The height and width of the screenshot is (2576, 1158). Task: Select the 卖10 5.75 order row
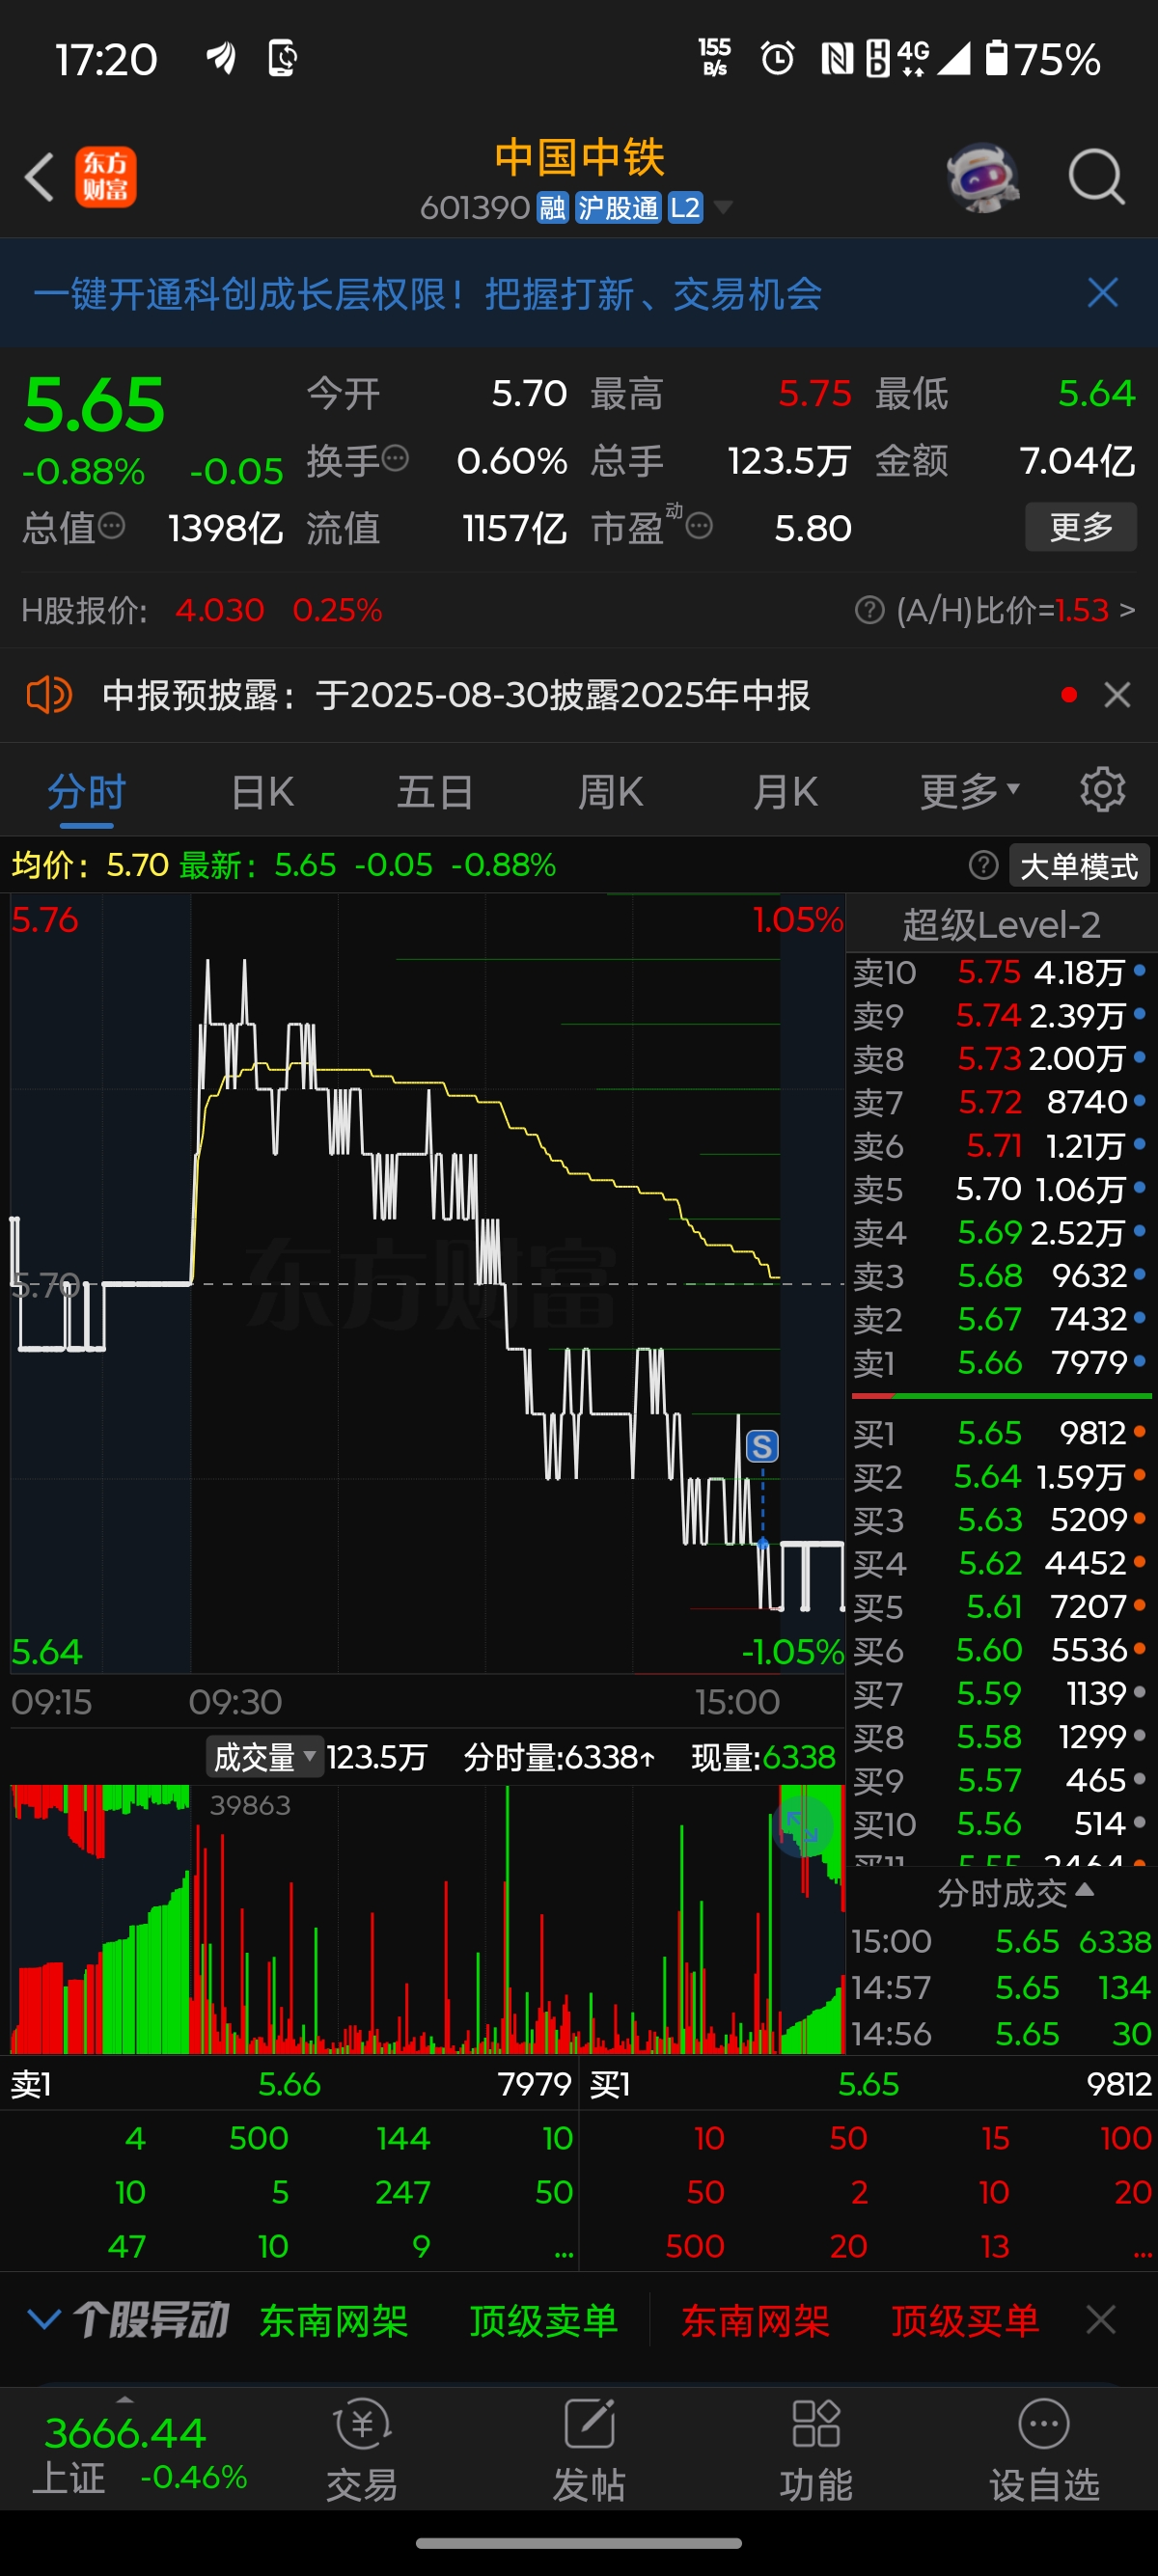pos(1001,972)
